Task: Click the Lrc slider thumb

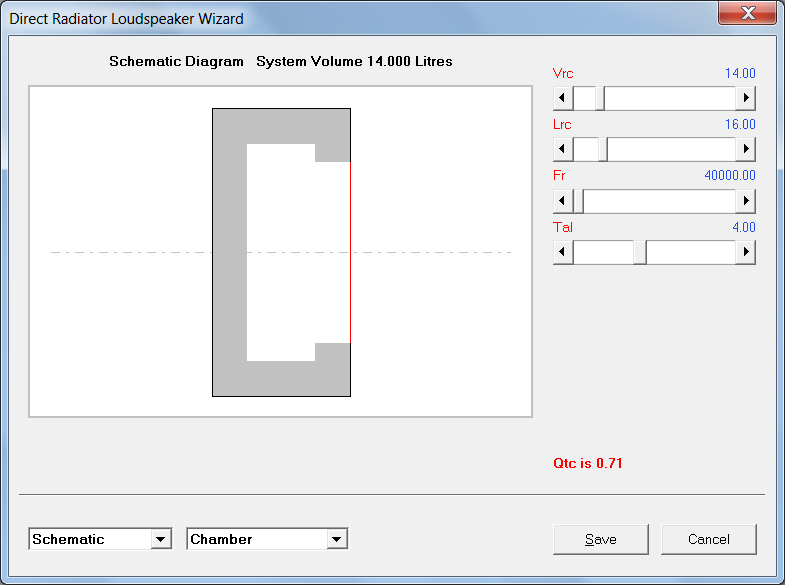Action: pyautogui.click(x=603, y=149)
